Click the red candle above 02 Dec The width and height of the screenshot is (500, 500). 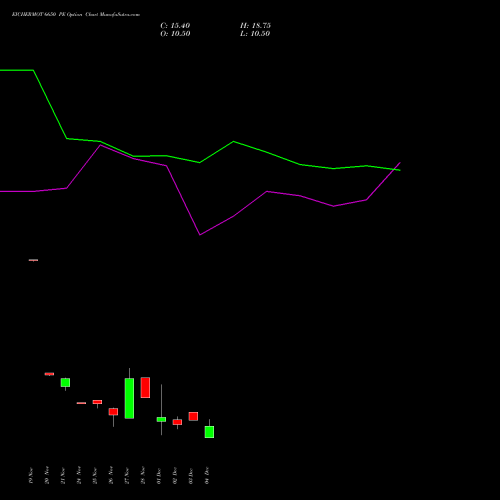click(177, 422)
